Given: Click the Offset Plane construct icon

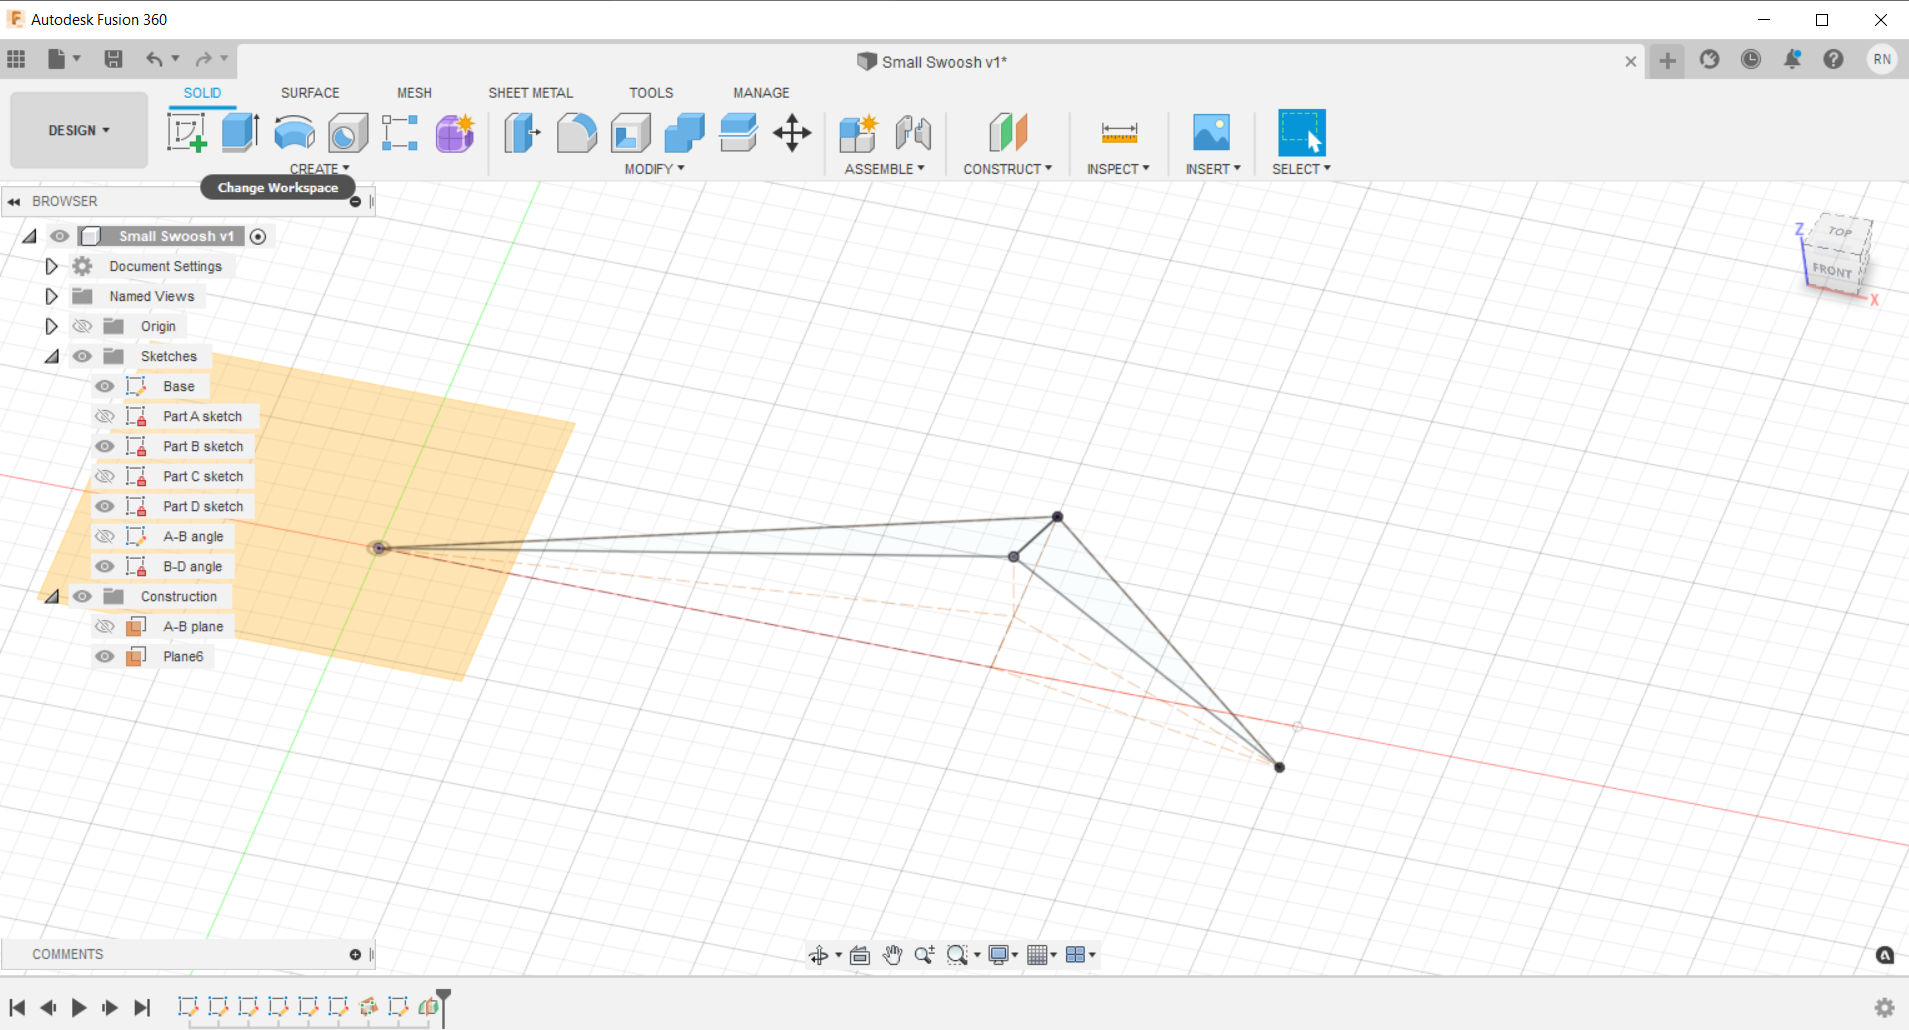Looking at the screenshot, I should (x=1008, y=132).
